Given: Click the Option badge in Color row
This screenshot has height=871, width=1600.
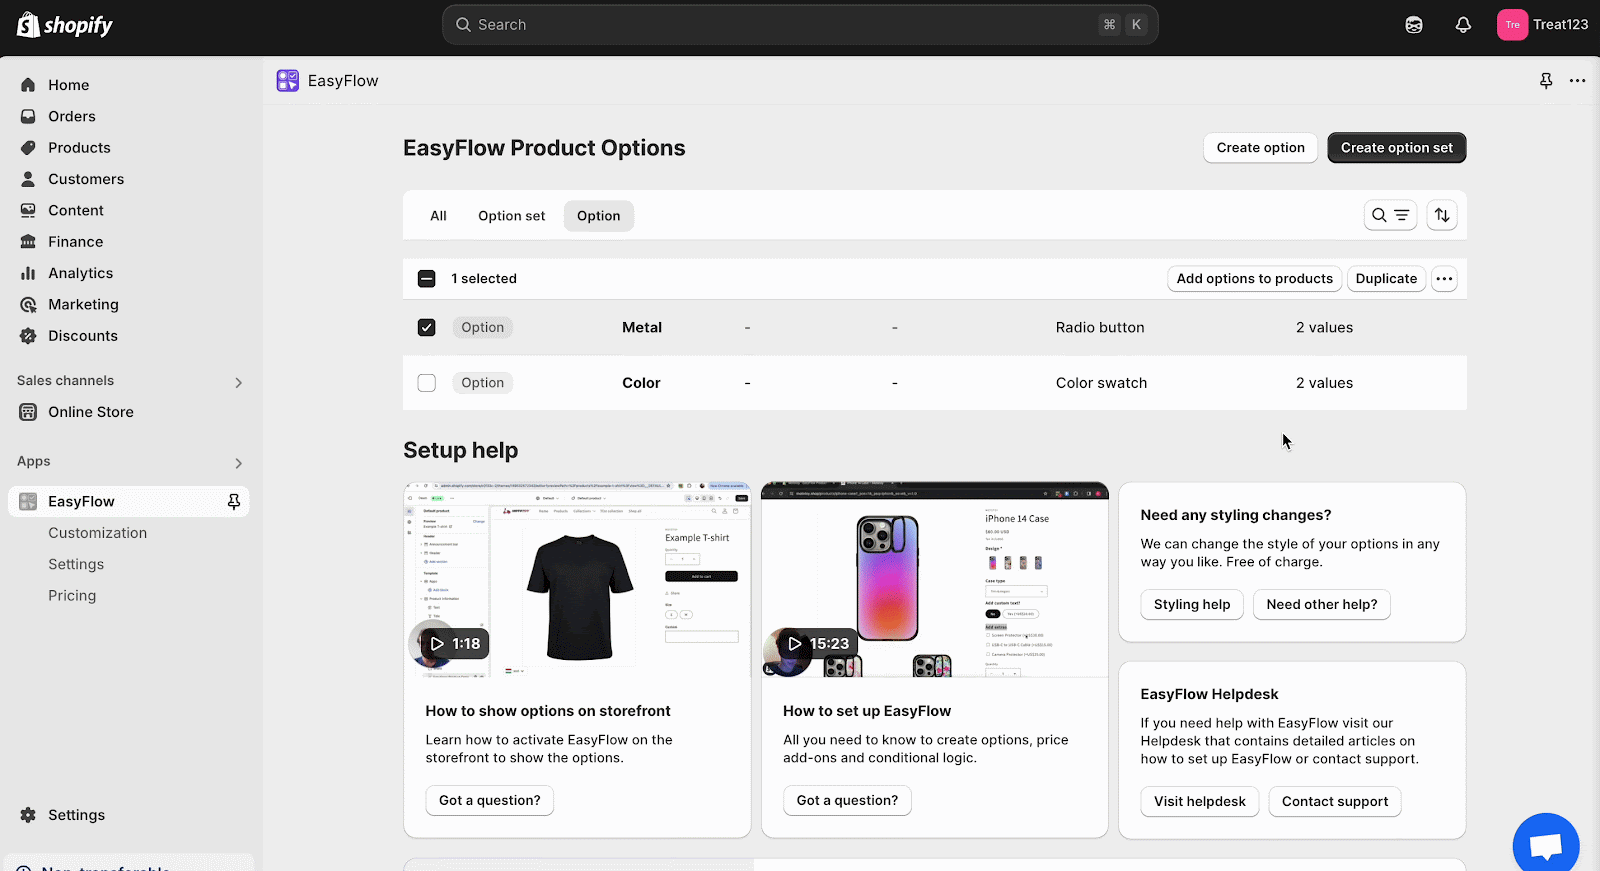Looking at the screenshot, I should point(483,383).
